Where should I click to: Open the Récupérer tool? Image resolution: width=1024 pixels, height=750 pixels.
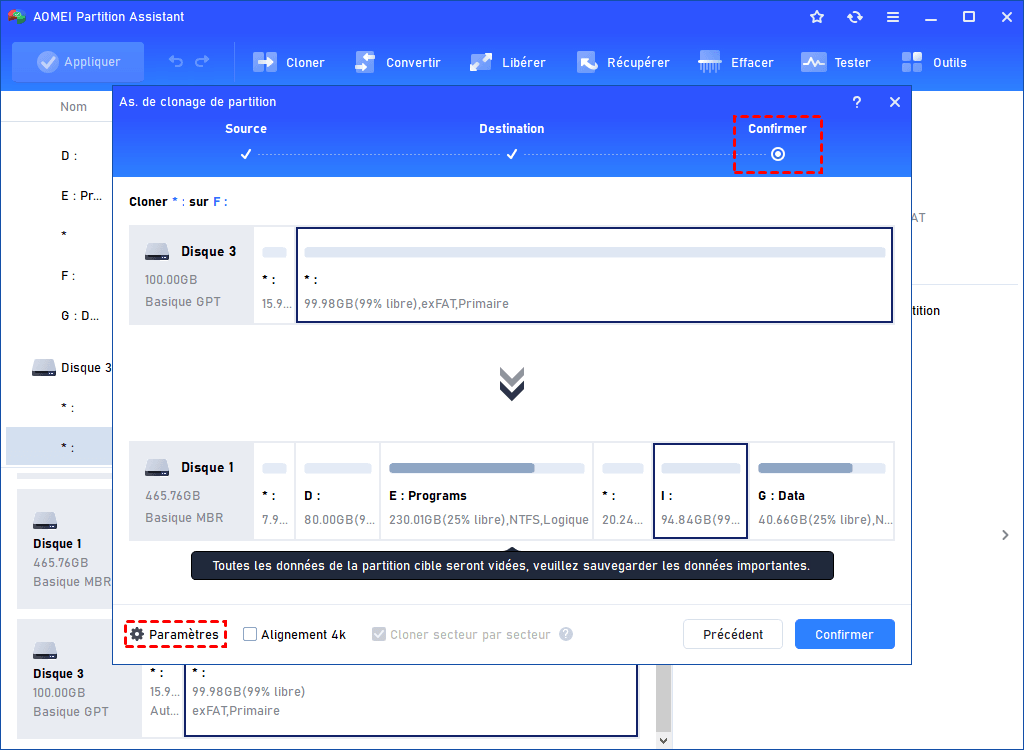[x=623, y=62]
